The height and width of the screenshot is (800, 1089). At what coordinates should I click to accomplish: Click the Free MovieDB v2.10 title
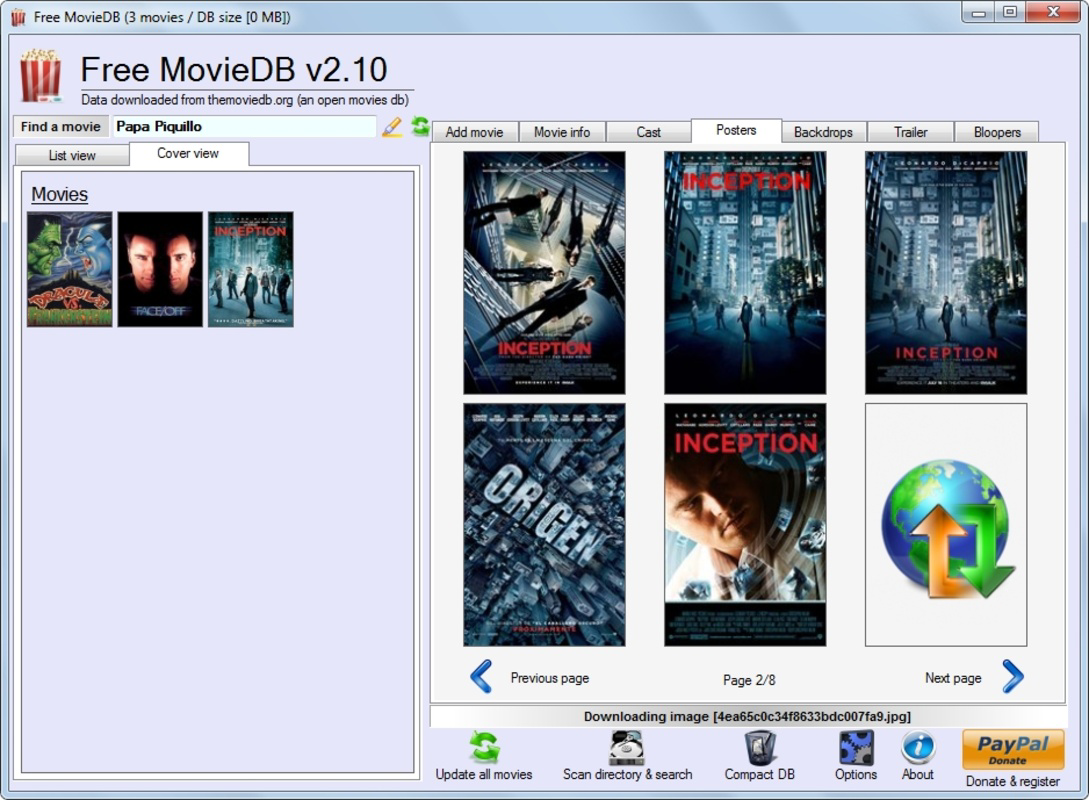coord(233,69)
